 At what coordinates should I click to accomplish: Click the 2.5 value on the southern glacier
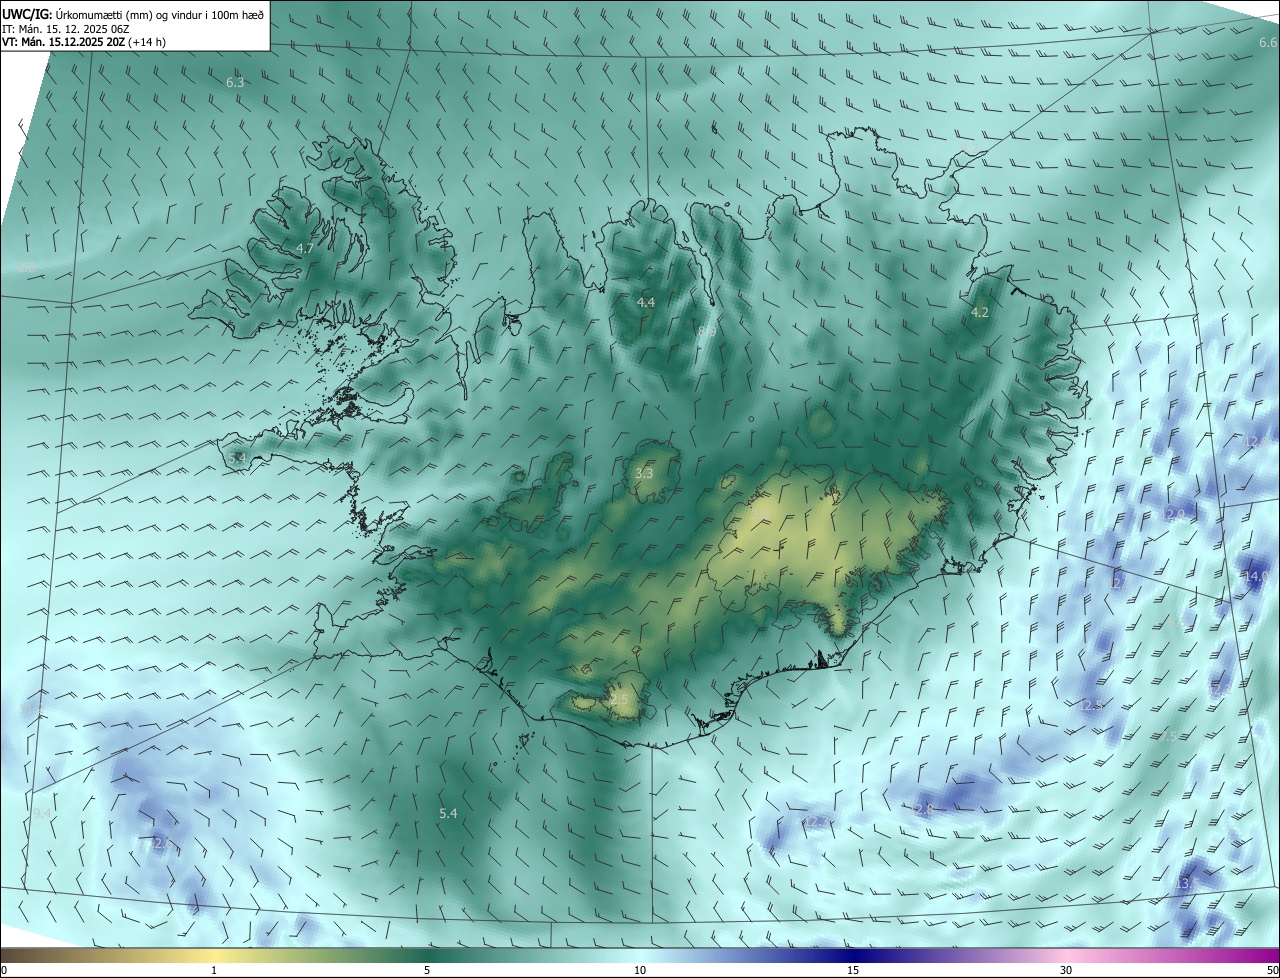click(x=620, y=700)
